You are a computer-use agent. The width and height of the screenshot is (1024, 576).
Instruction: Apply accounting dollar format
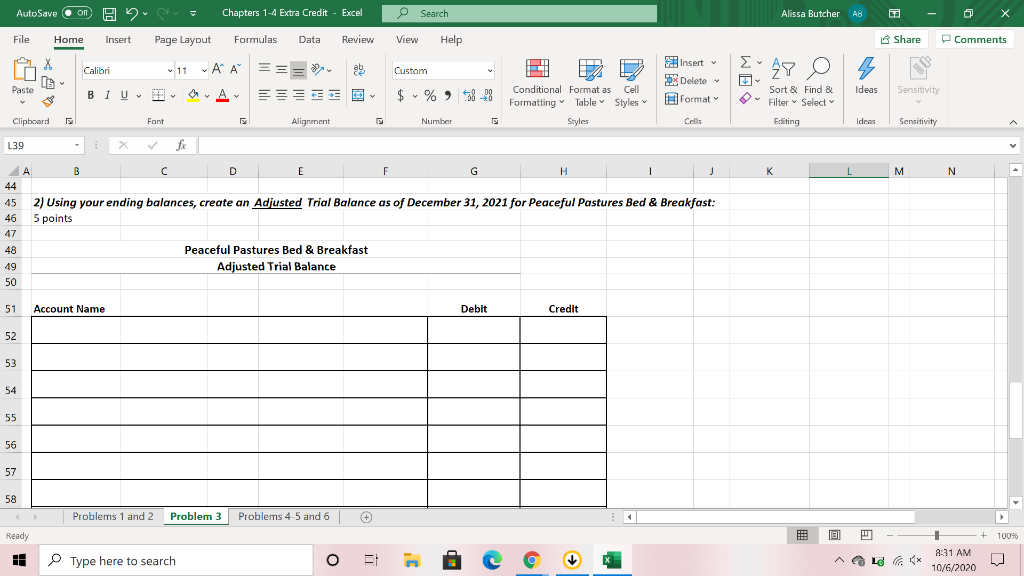pos(400,95)
